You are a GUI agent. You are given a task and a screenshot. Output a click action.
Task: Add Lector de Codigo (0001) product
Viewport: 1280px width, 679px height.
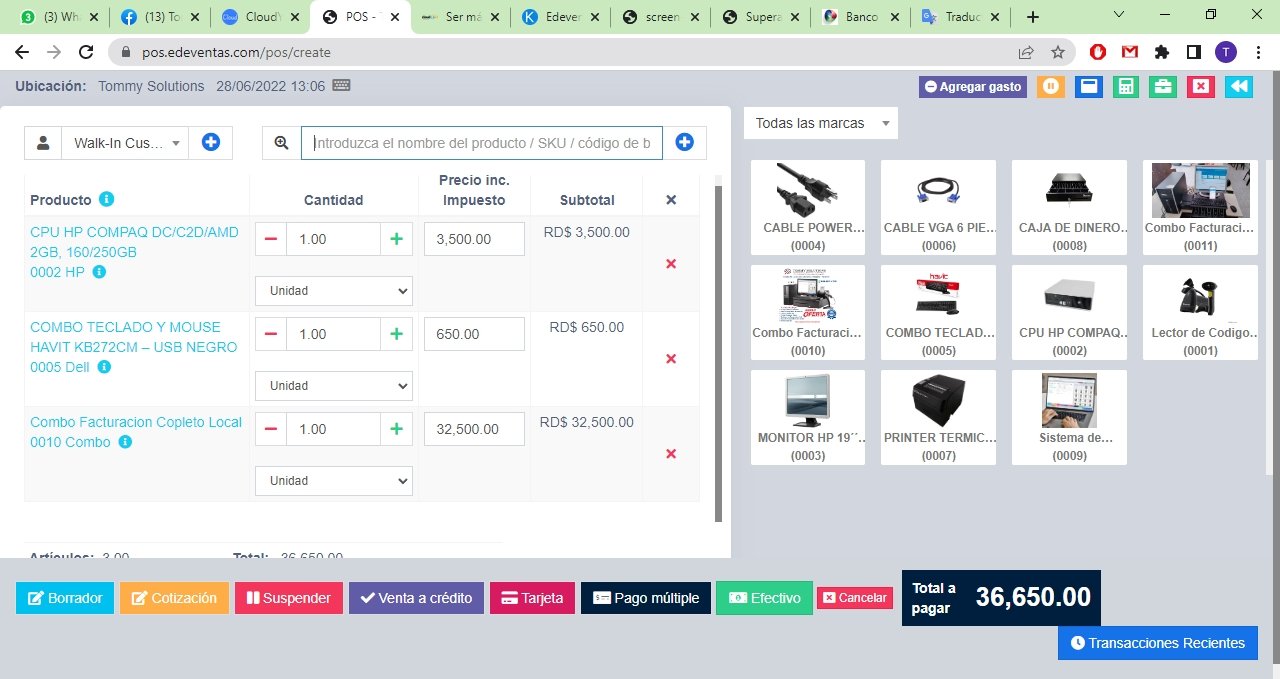point(1200,312)
